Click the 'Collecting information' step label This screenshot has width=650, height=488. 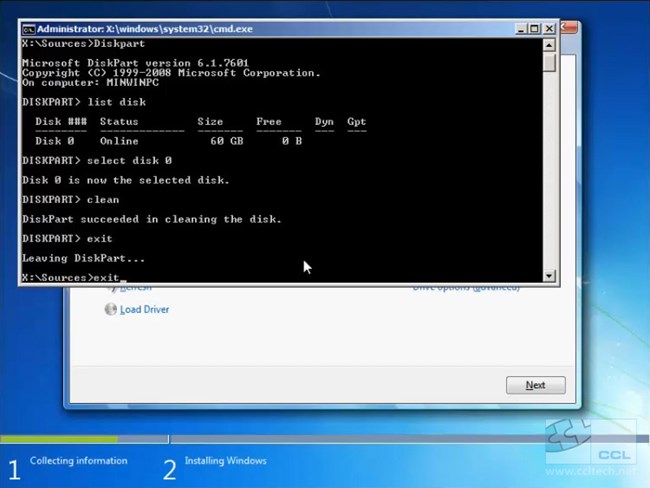[78, 461]
